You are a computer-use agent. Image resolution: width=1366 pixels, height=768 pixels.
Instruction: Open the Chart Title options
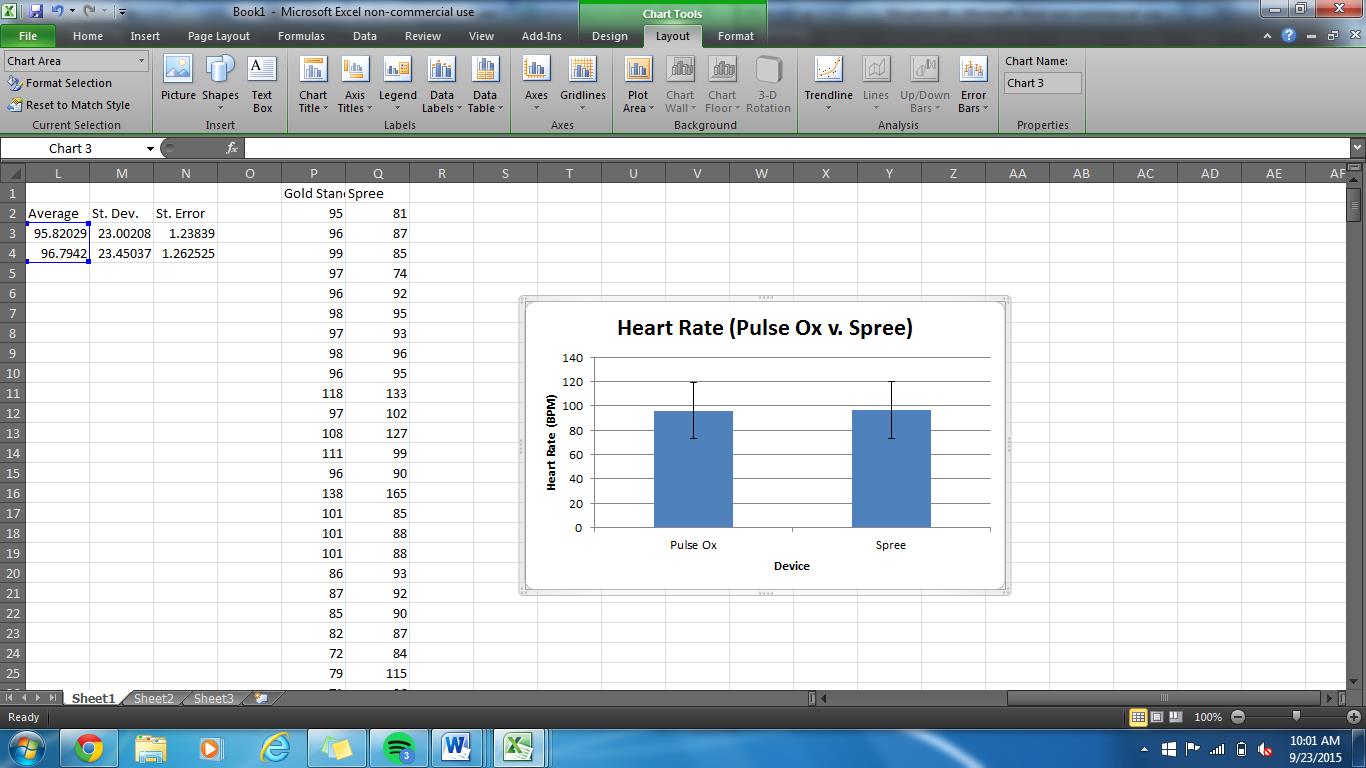(x=313, y=84)
